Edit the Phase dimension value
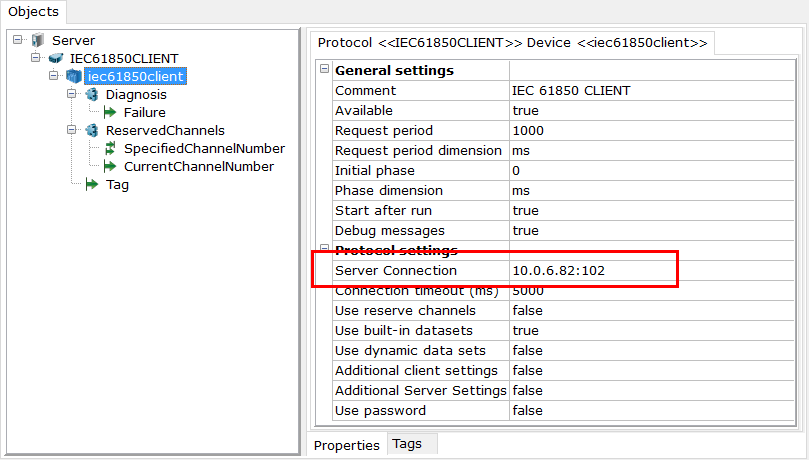 tap(652, 191)
